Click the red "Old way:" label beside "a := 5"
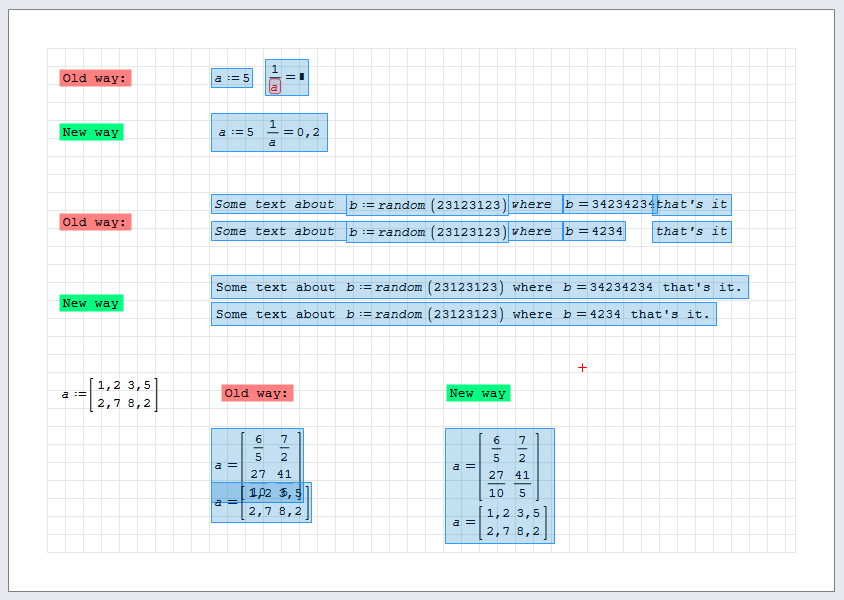This screenshot has height=600, width=844. tap(95, 78)
